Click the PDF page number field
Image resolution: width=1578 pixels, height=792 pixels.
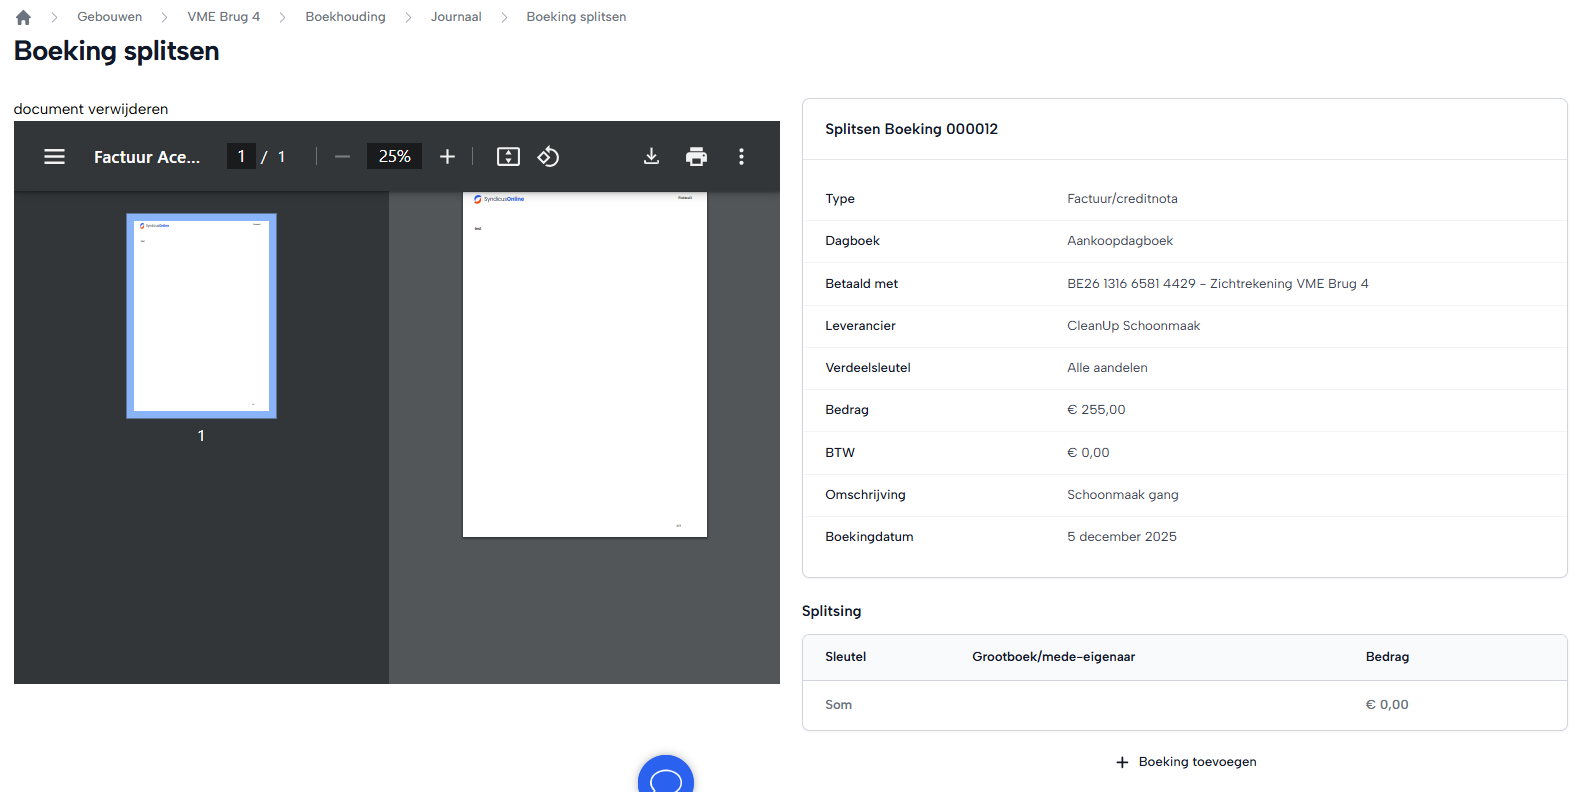pyautogui.click(x=241, y=157)
